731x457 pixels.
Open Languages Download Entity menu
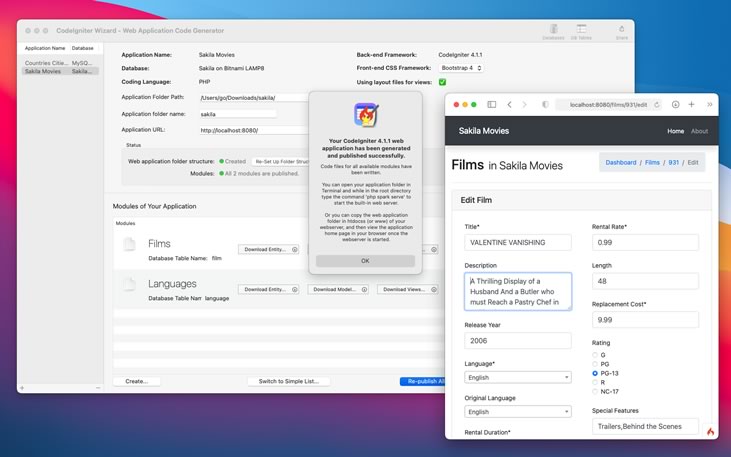(x=269, y=290)
